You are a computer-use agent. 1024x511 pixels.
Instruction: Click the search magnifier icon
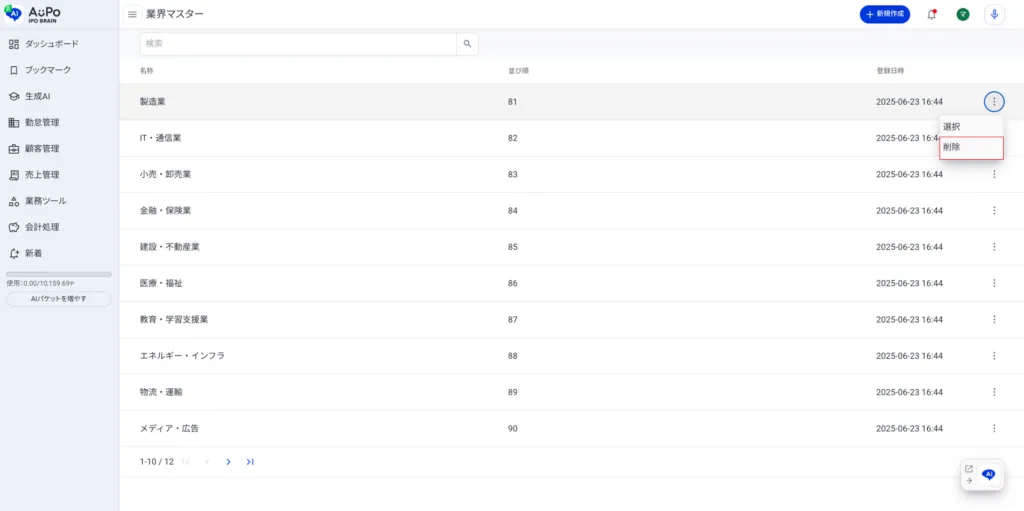point(468,44)
